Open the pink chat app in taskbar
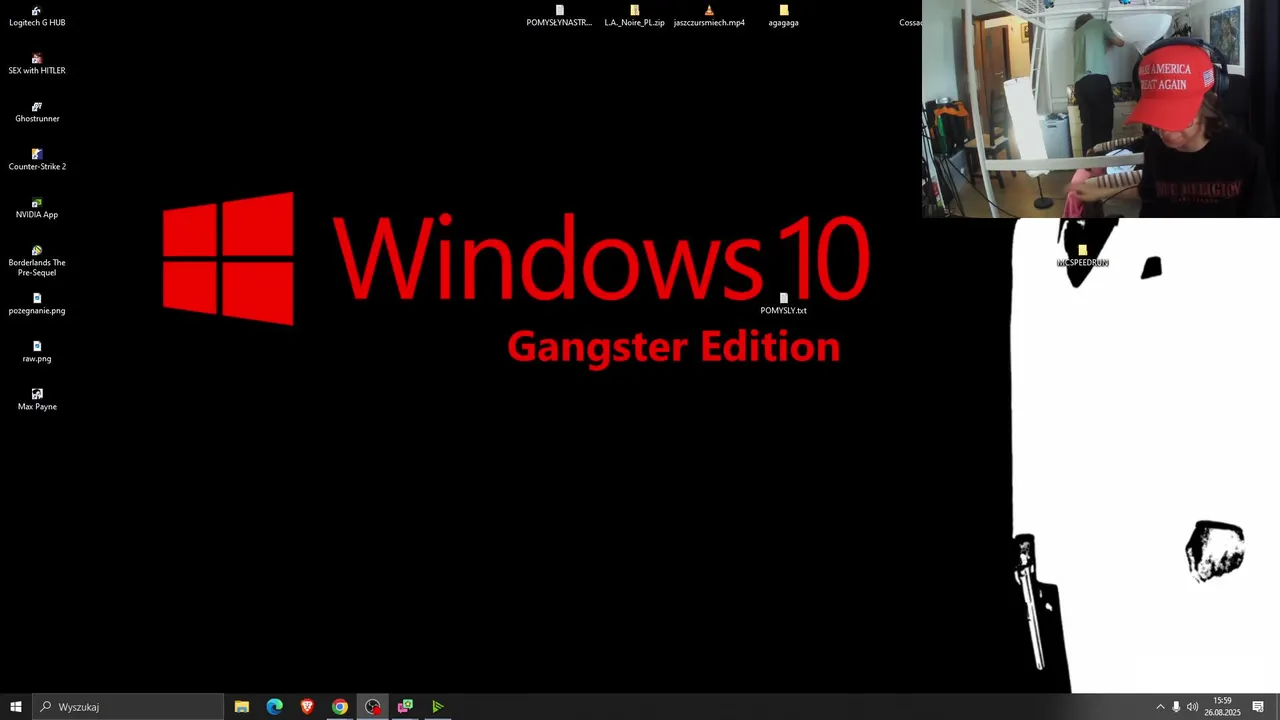Image resolution: width=1280 pixels, height=720 pixels. [x=405, y=707]
